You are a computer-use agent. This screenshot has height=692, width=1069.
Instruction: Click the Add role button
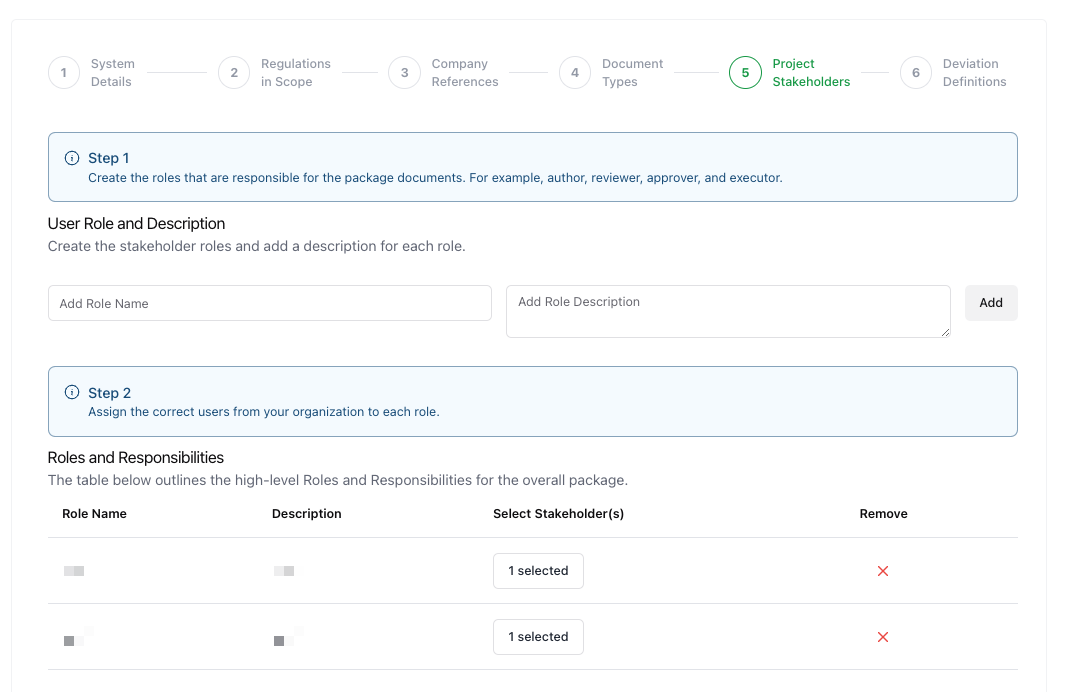point(991,303)
